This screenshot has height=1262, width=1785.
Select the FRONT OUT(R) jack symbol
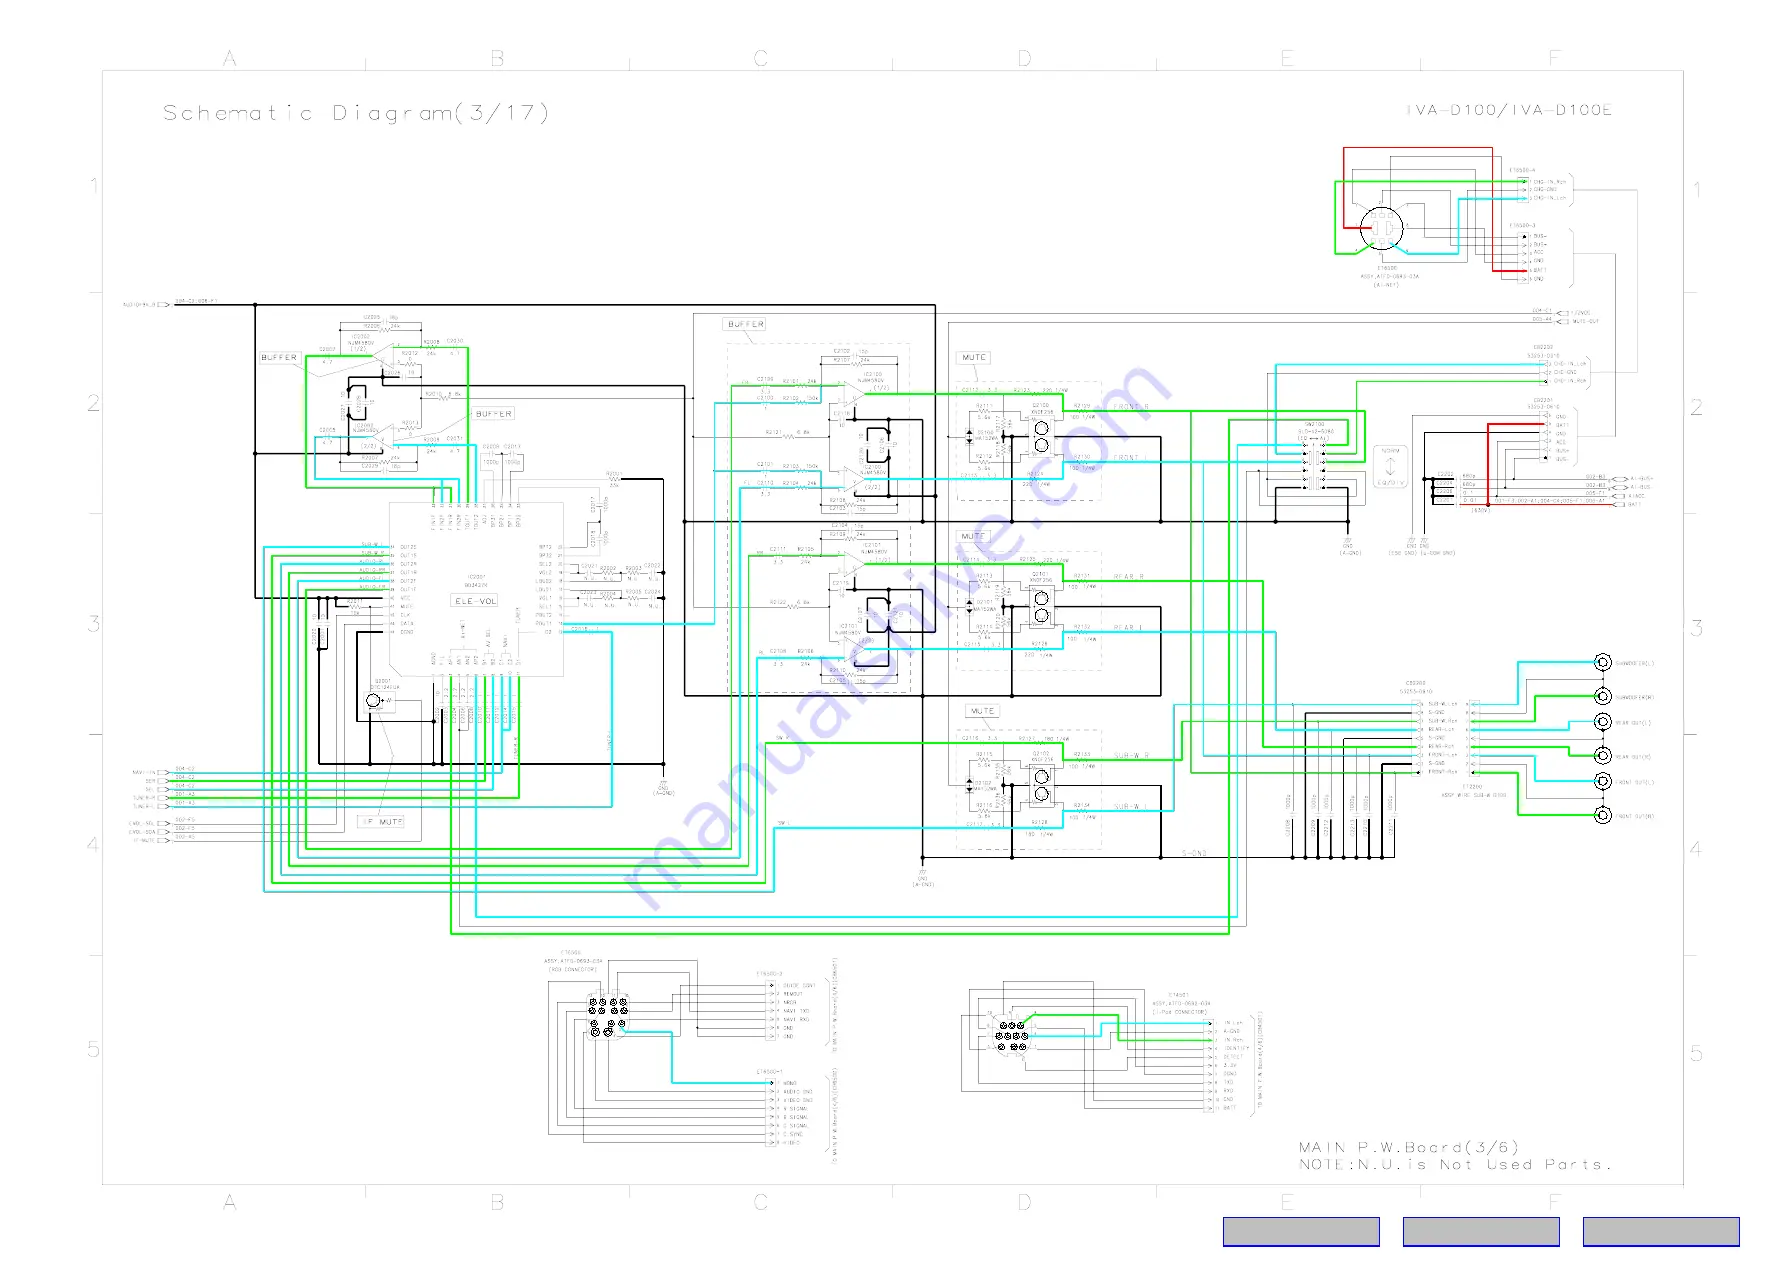1602,816
